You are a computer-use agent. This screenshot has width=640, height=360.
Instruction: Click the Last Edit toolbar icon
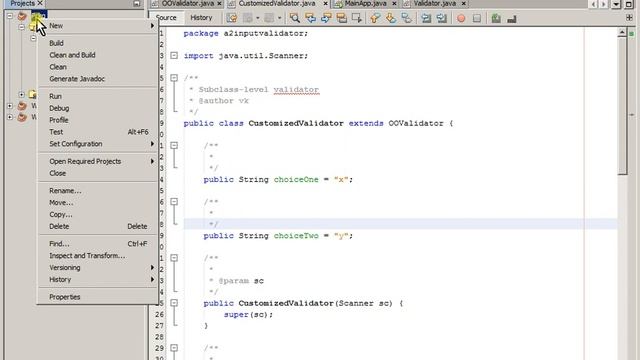click(x=232, y=18)
